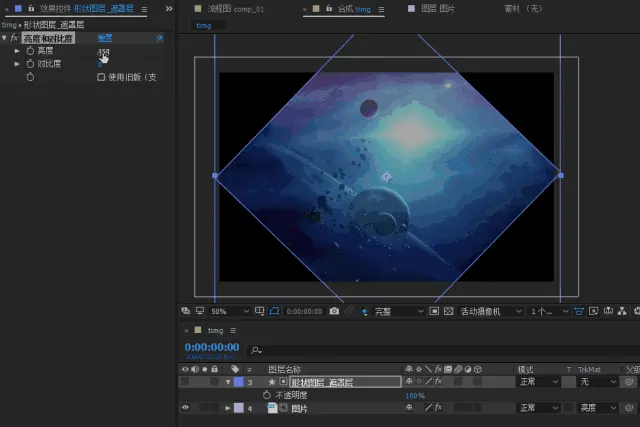Toggle the lock on 效果控件 panel
Viewport: 640px width, 427px height.
(31, 8)
